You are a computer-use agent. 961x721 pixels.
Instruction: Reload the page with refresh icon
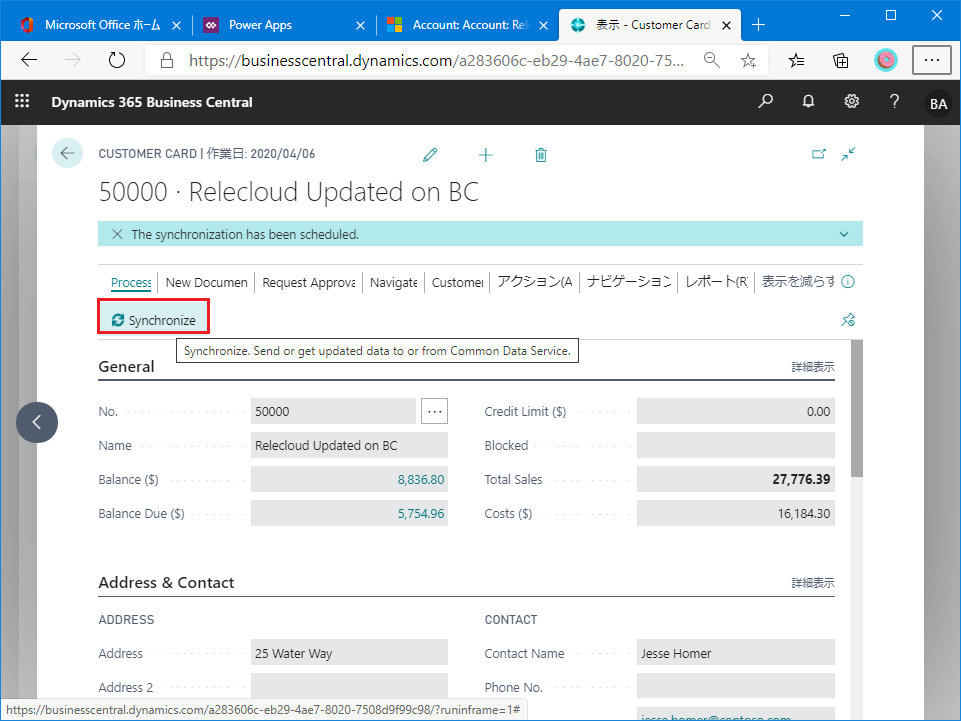click(x=116, y=59)
